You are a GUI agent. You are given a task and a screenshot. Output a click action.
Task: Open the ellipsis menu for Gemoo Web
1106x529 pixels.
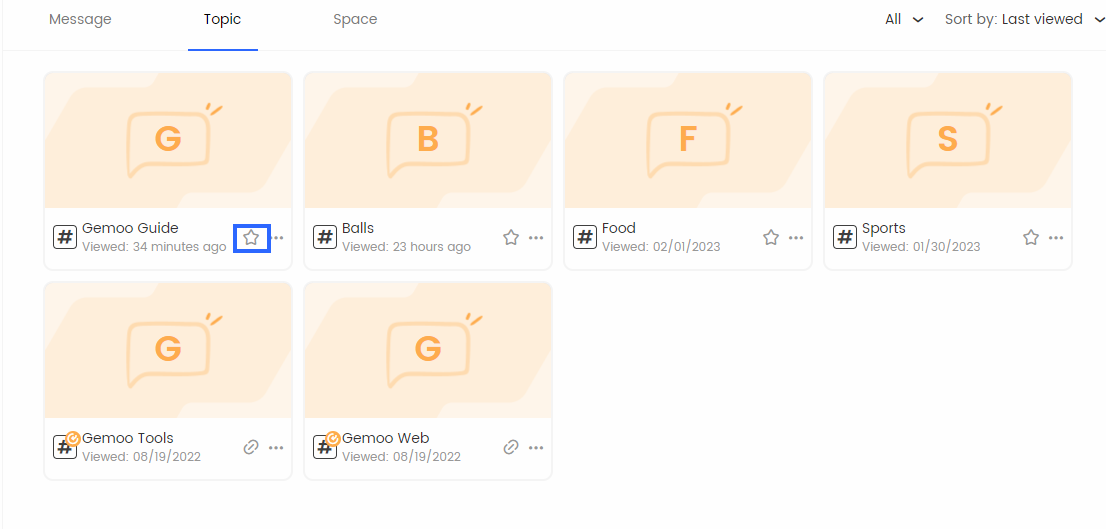click(536, 448)
